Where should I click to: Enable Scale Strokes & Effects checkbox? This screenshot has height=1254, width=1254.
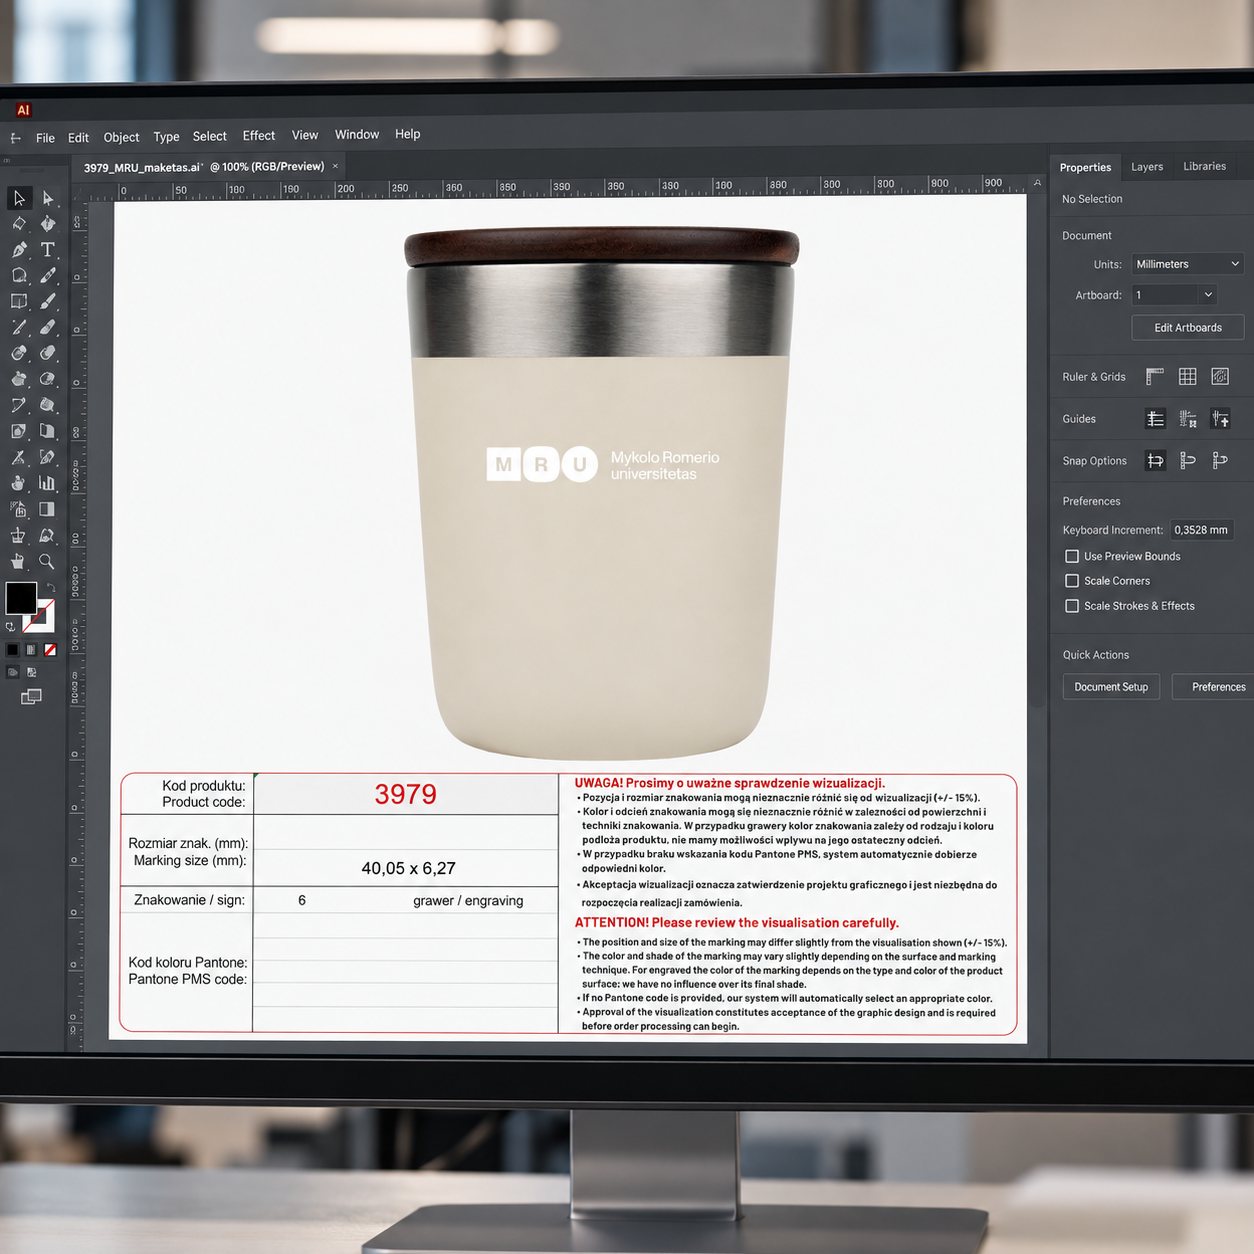[x=1072, y=606]
